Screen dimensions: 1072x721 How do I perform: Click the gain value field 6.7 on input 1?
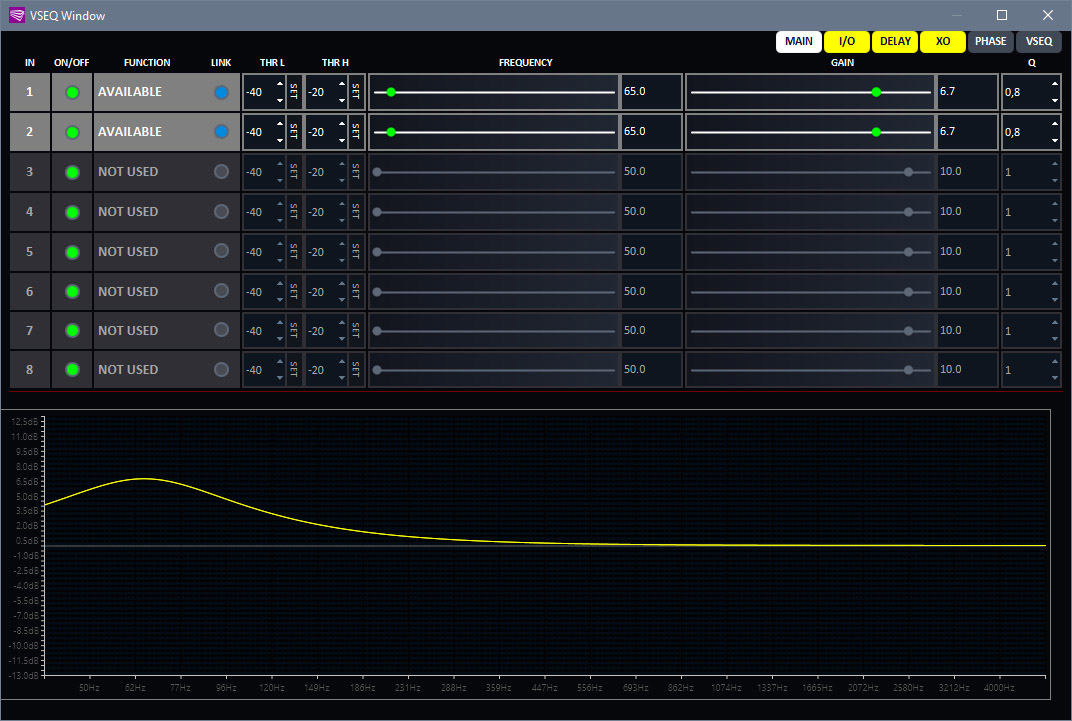[967, 92]
